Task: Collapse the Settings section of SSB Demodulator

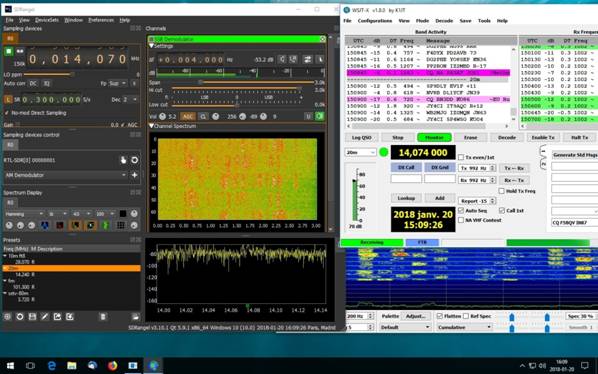Action: click(151, 46)
